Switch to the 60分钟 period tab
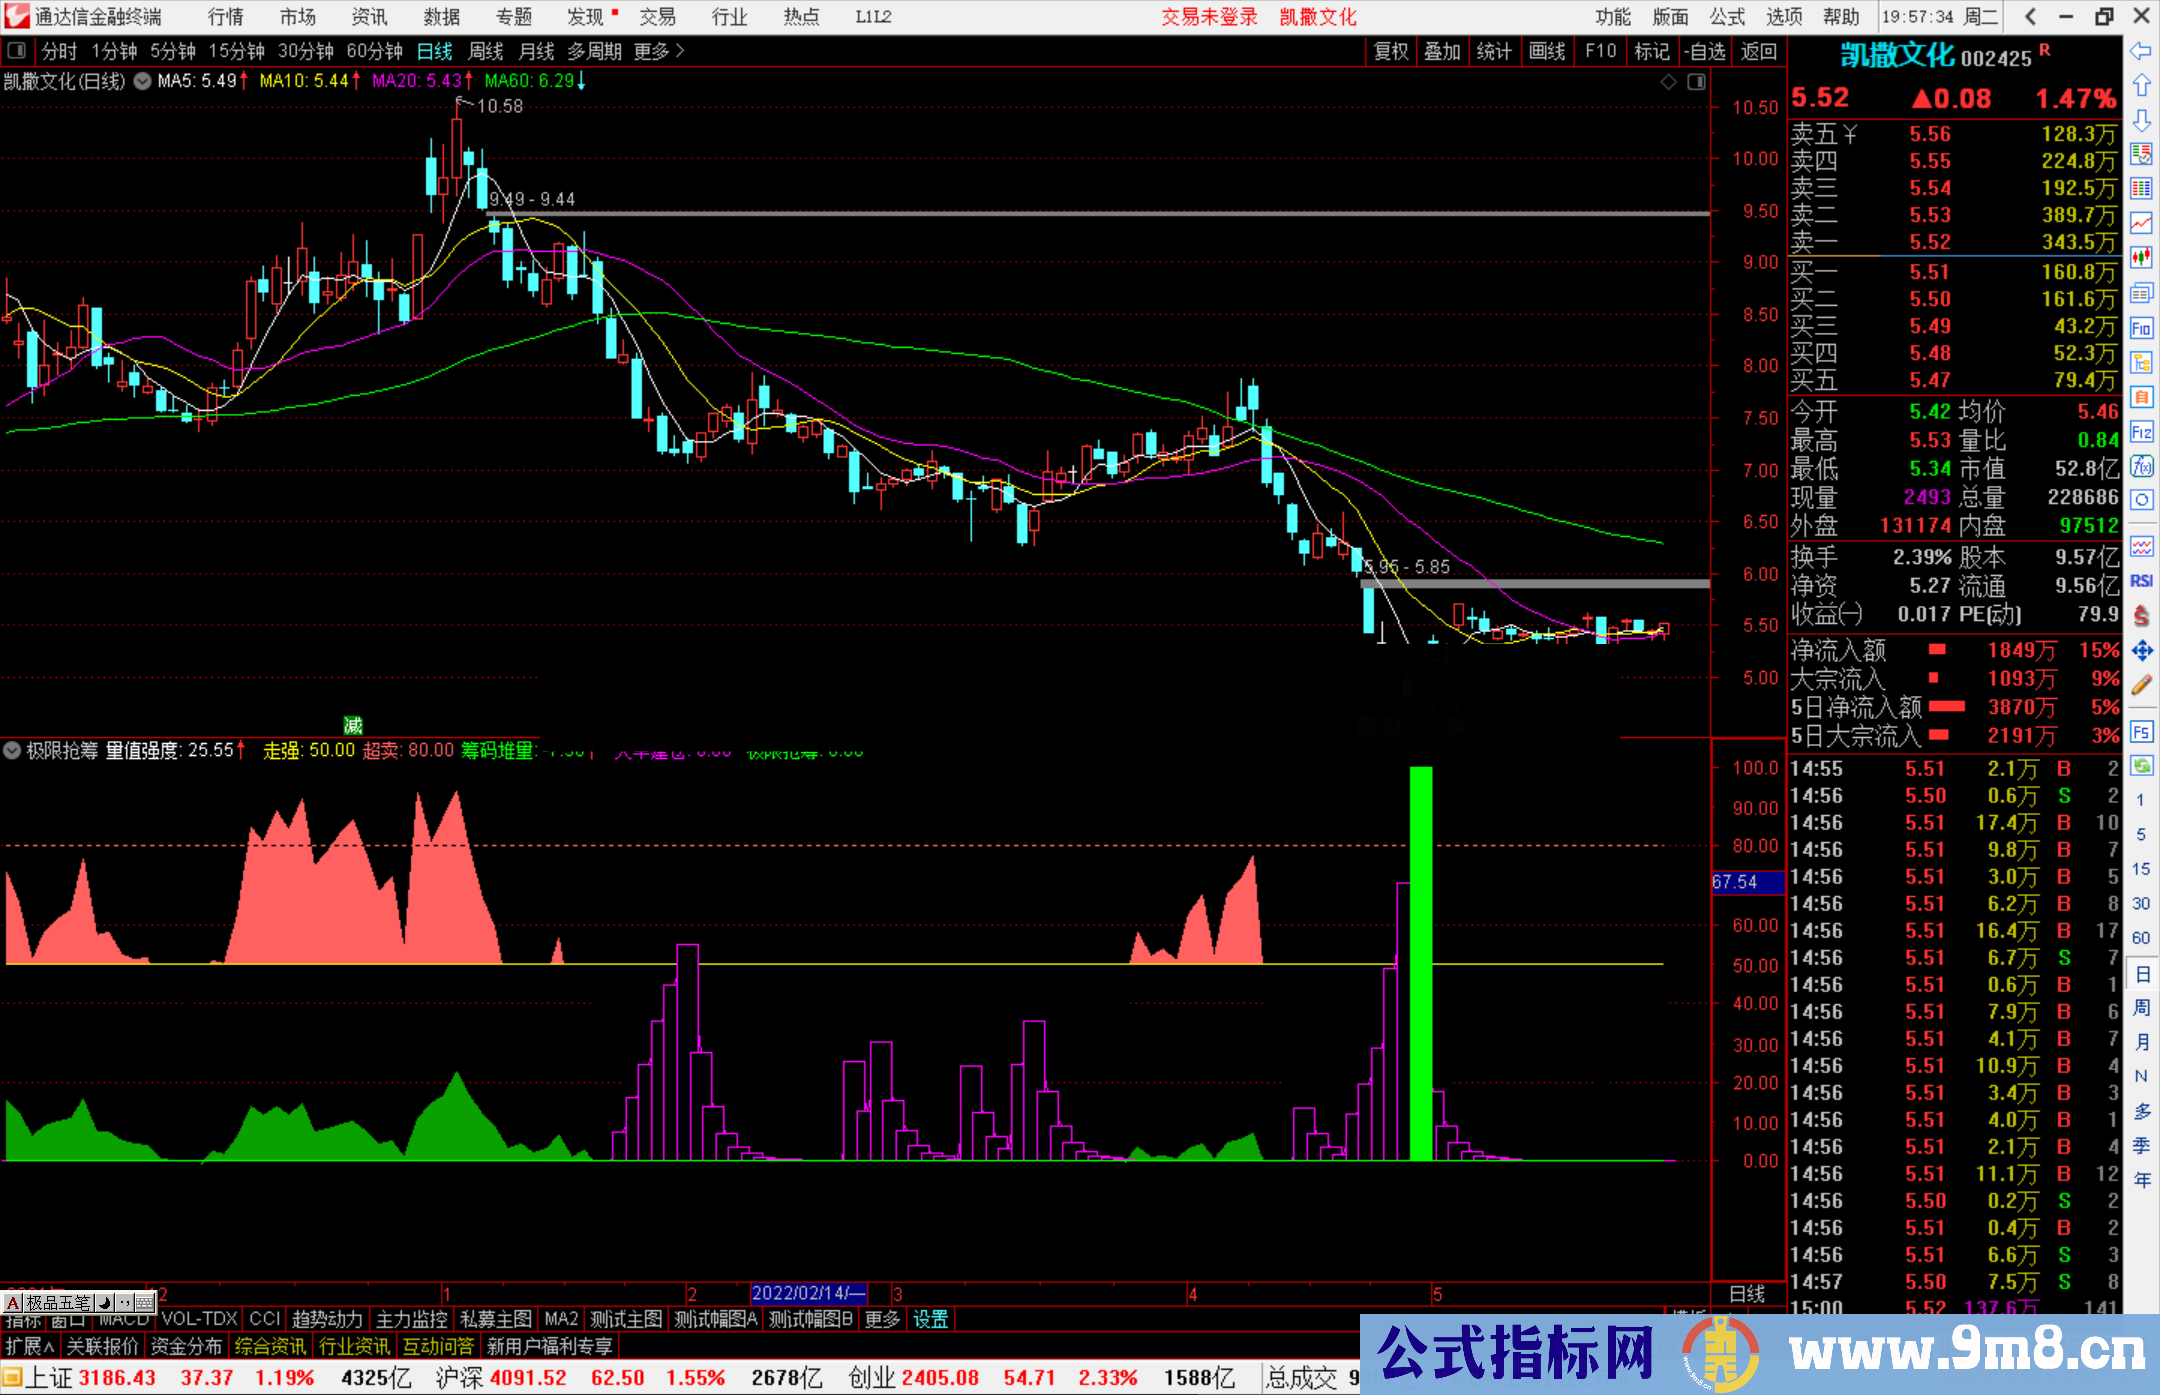2160x1395 pixels. click(x=374, y=50)
